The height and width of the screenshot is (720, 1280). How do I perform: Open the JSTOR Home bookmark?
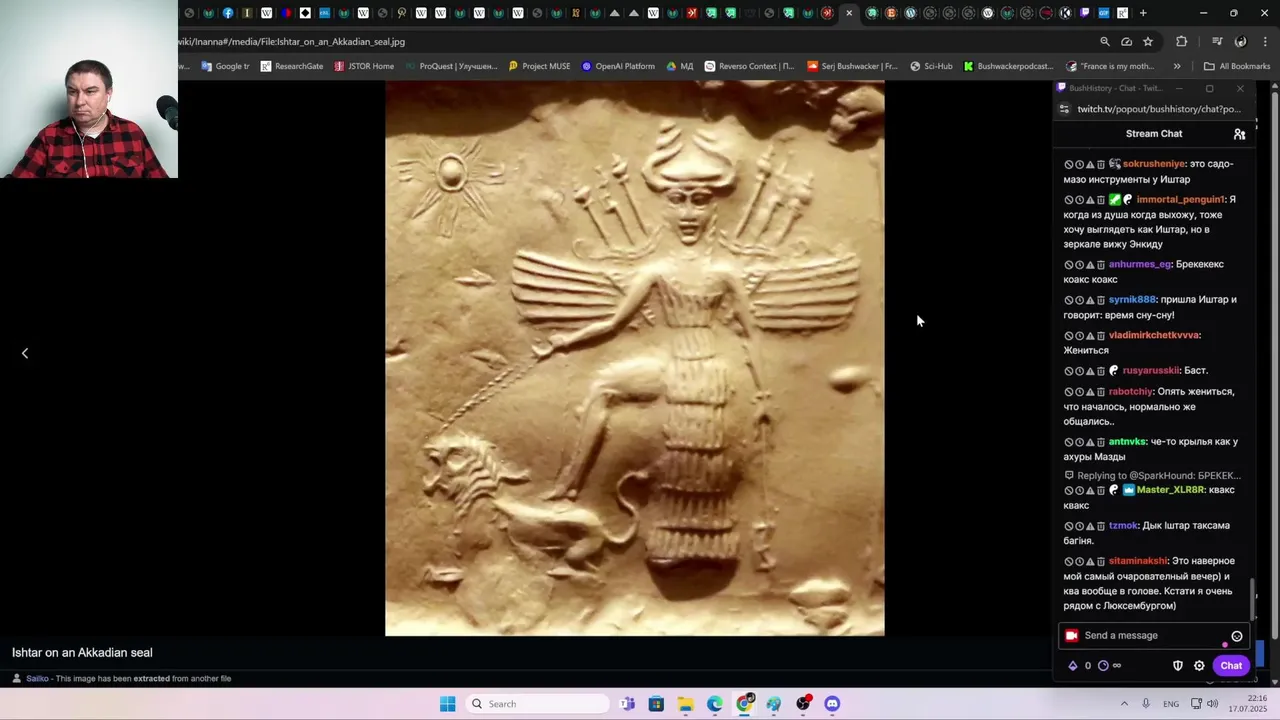[x=364, y=67]
